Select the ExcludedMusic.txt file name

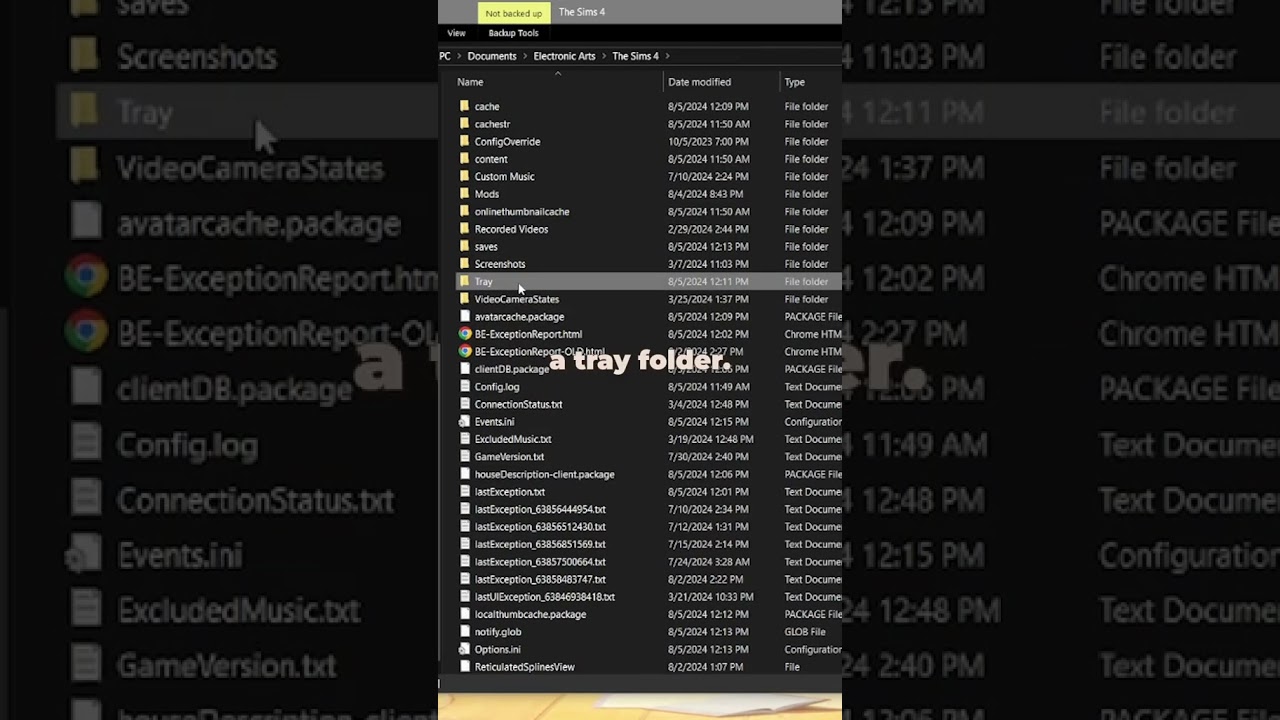coord(513,439)
